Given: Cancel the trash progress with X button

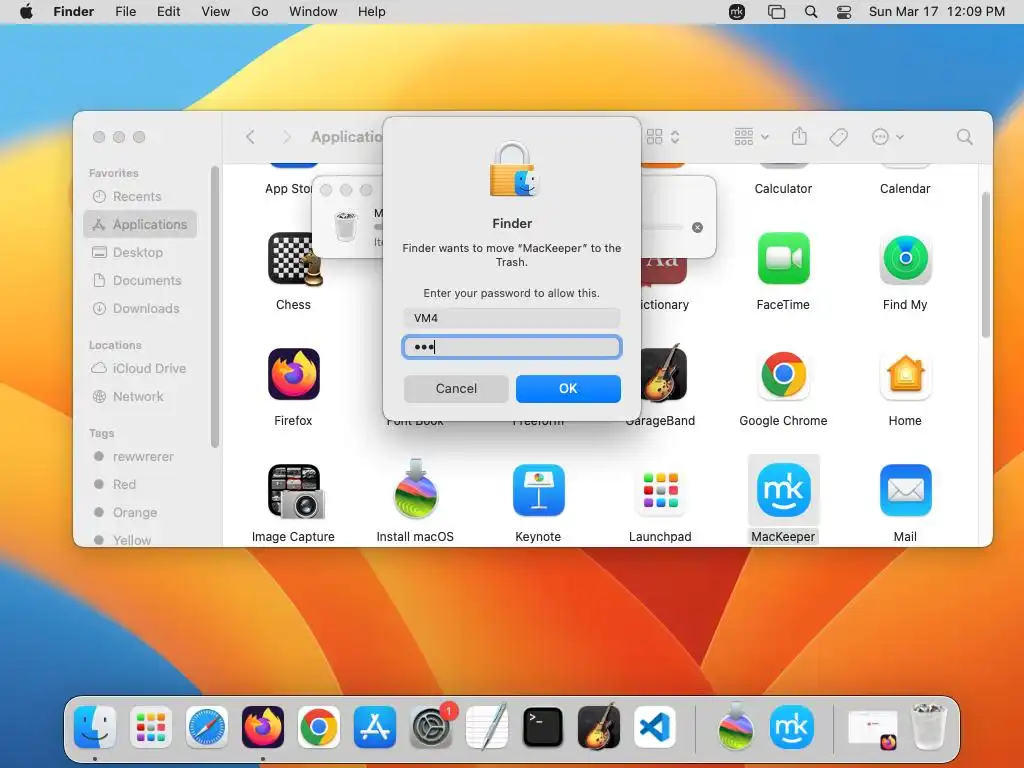Looking at the screenshot, I should tap(697, 227).
